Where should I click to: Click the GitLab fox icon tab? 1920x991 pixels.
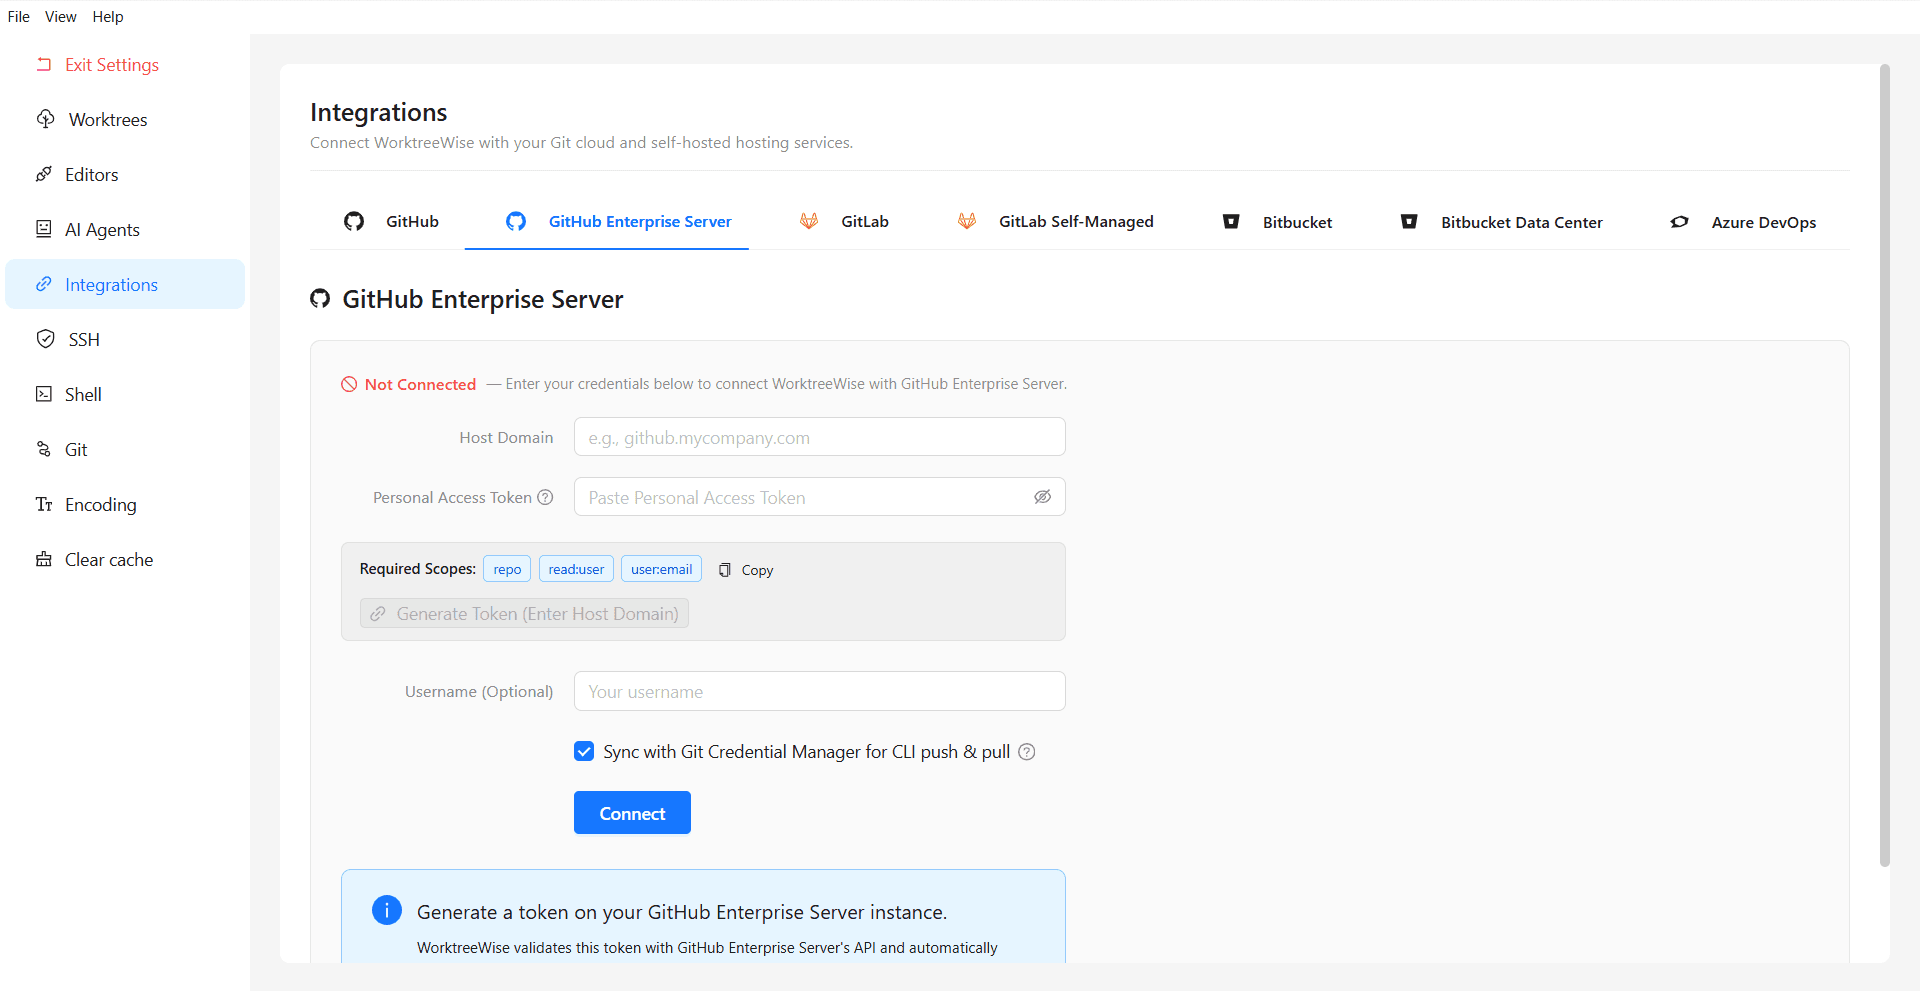point(809,221)
